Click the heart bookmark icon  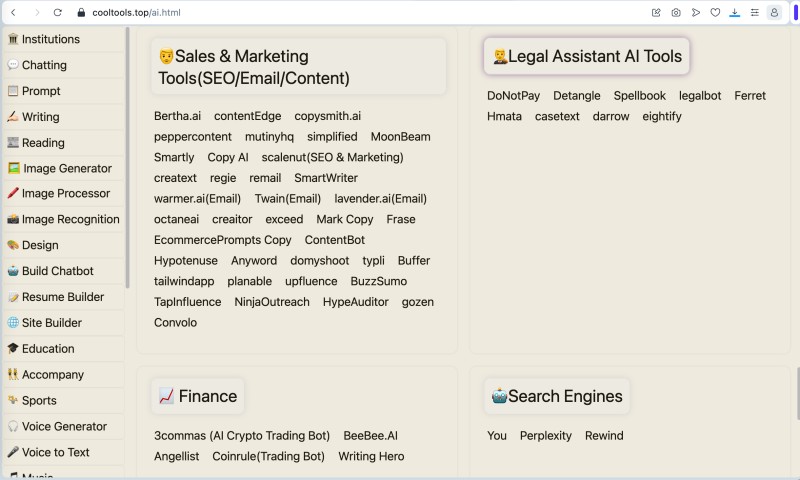tap(715, 13)
